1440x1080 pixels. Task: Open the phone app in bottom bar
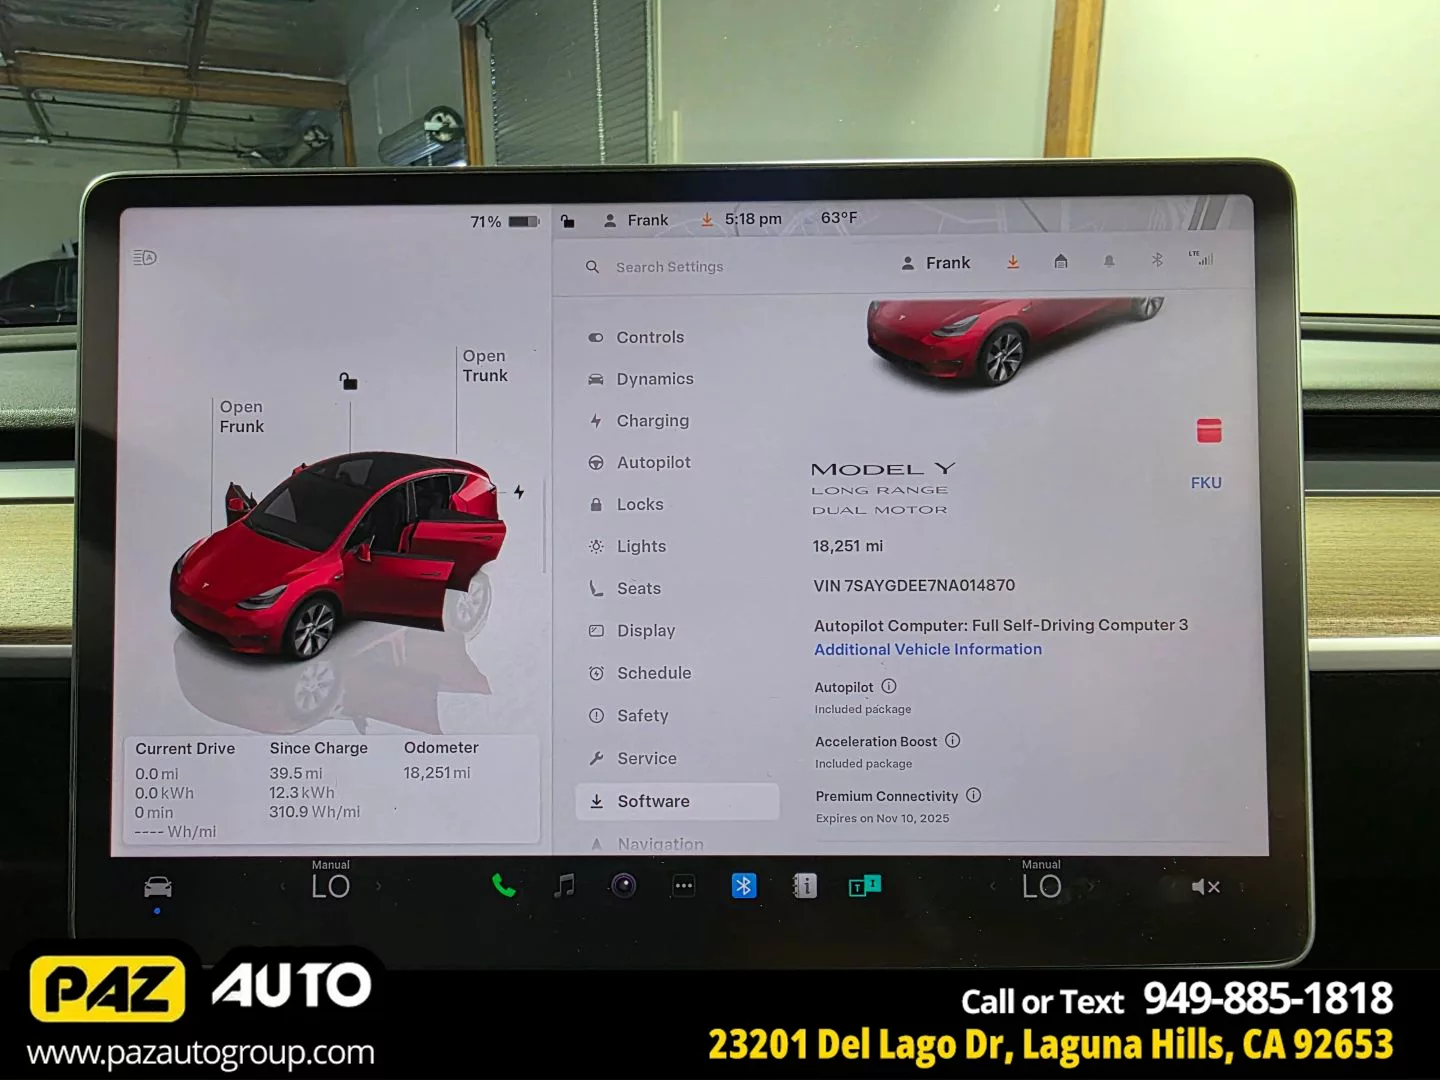(x=504, y=886)
